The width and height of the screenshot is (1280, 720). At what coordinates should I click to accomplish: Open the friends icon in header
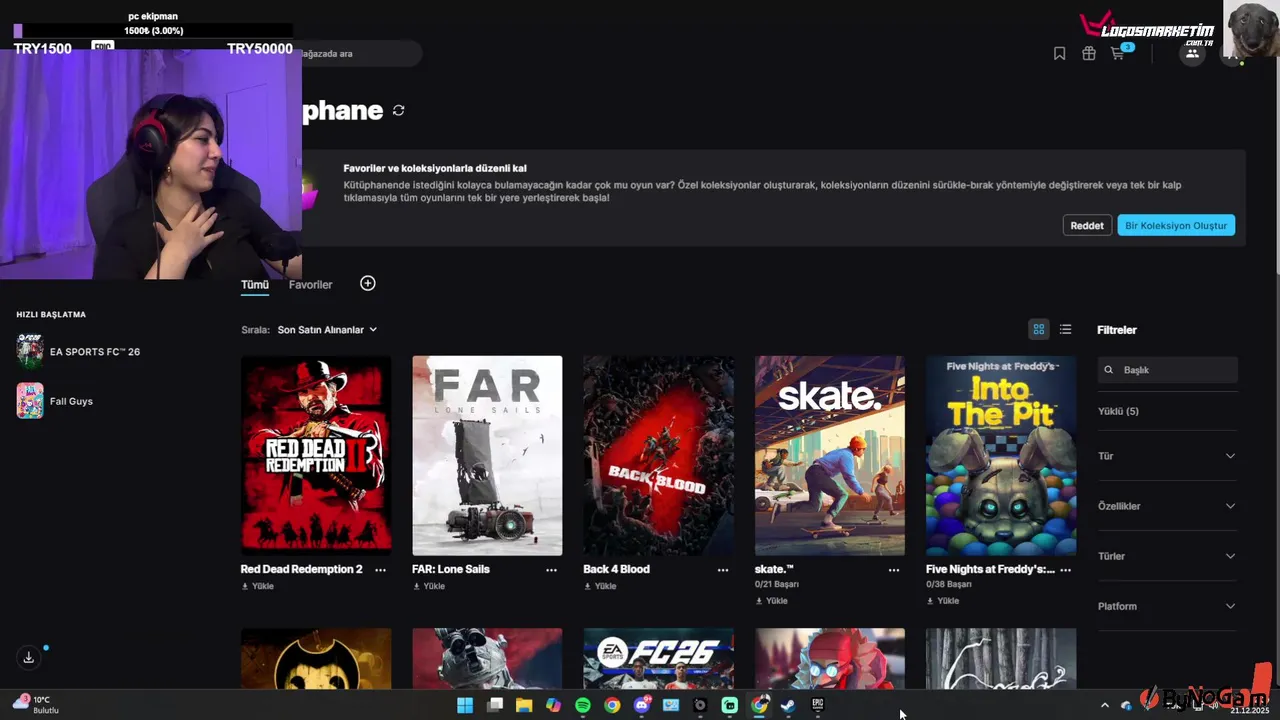(1192, 54)
